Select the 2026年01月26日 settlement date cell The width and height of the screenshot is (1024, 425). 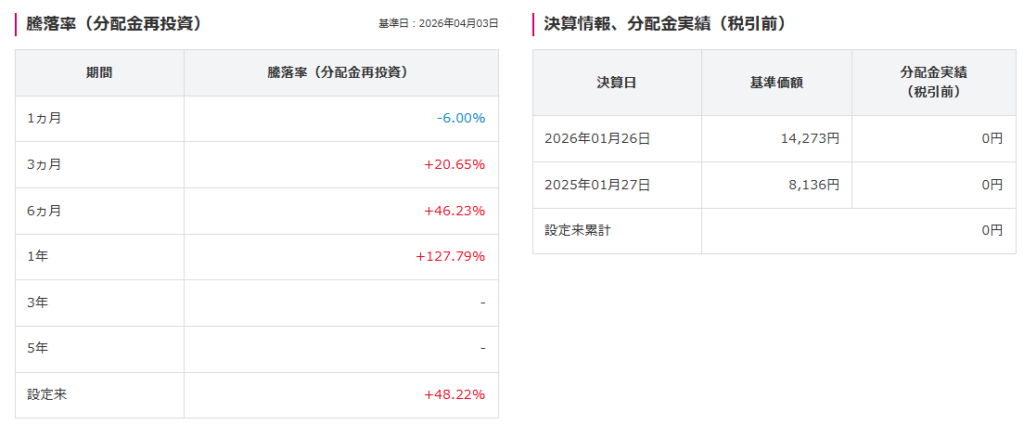coord(597,139)
